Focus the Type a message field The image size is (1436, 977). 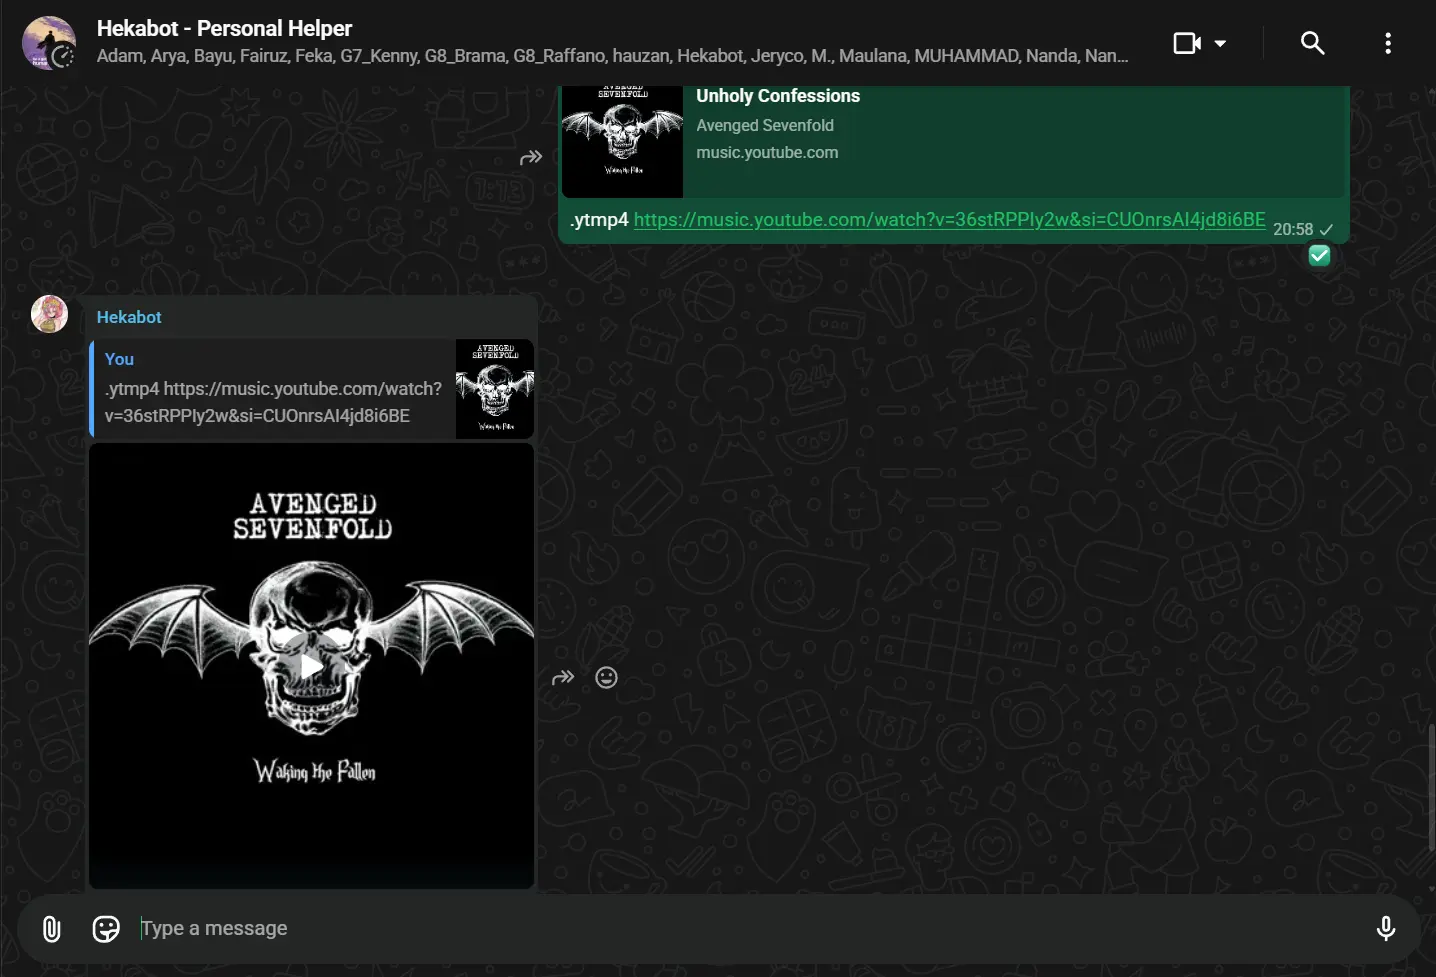click(750, 929)
